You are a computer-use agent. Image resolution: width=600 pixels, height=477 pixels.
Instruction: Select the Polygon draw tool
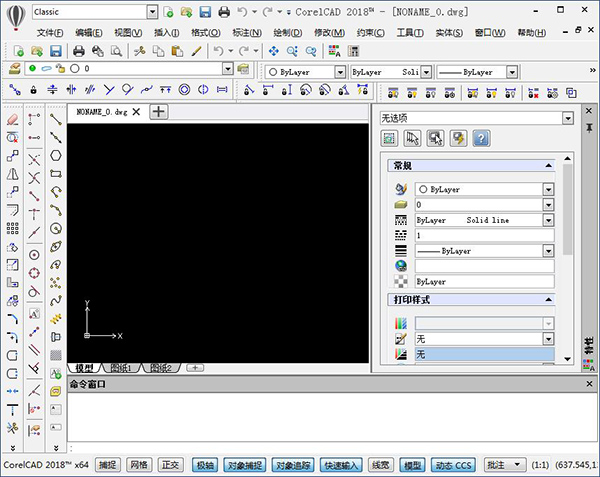[56, 156]
